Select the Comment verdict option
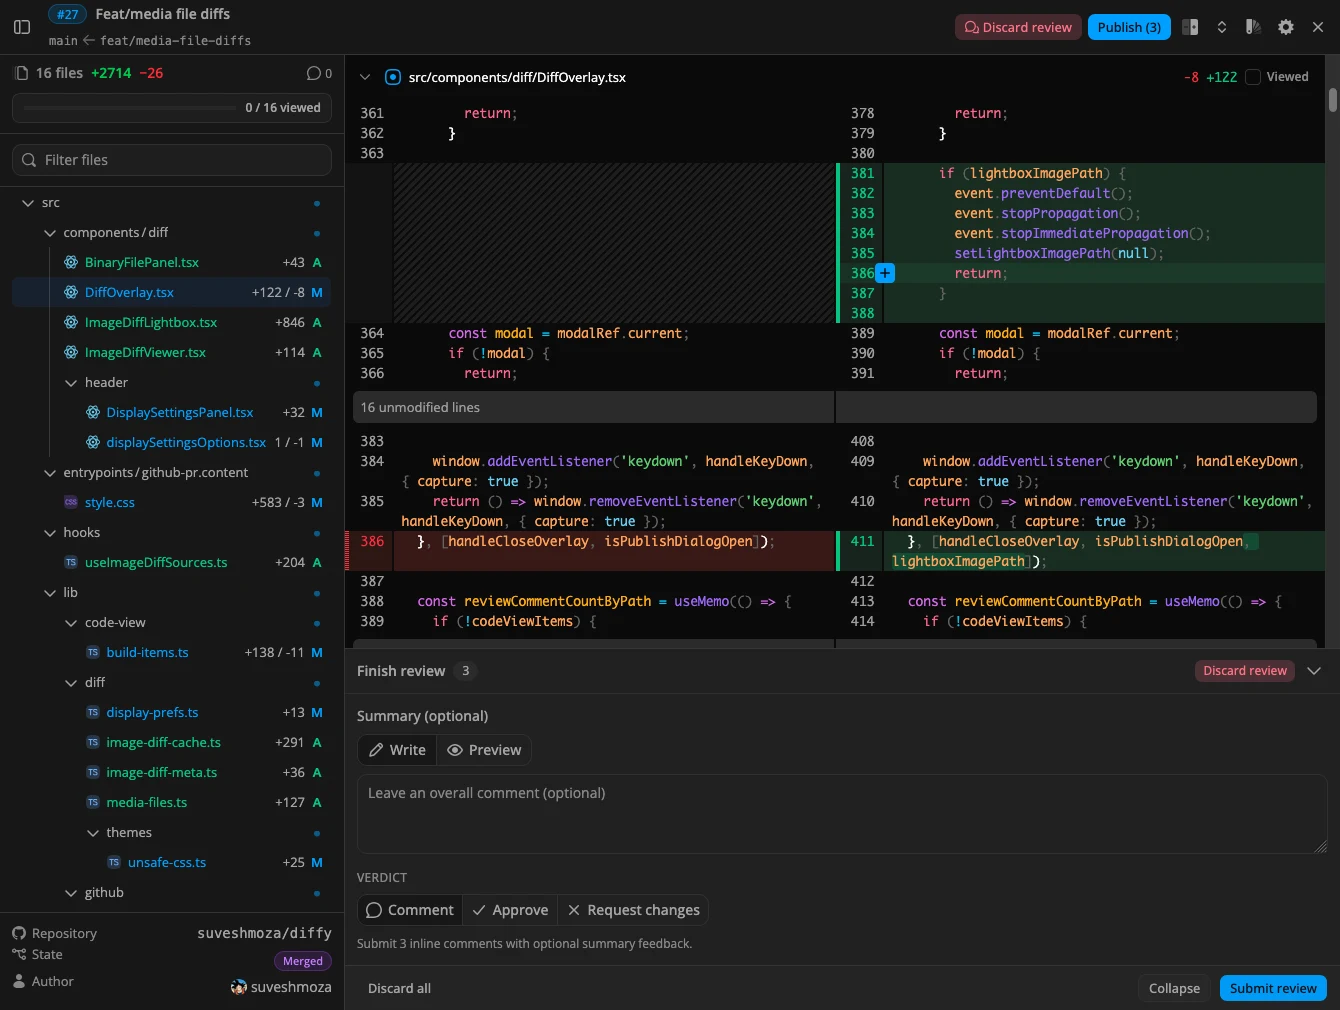 tap(410, 910)
